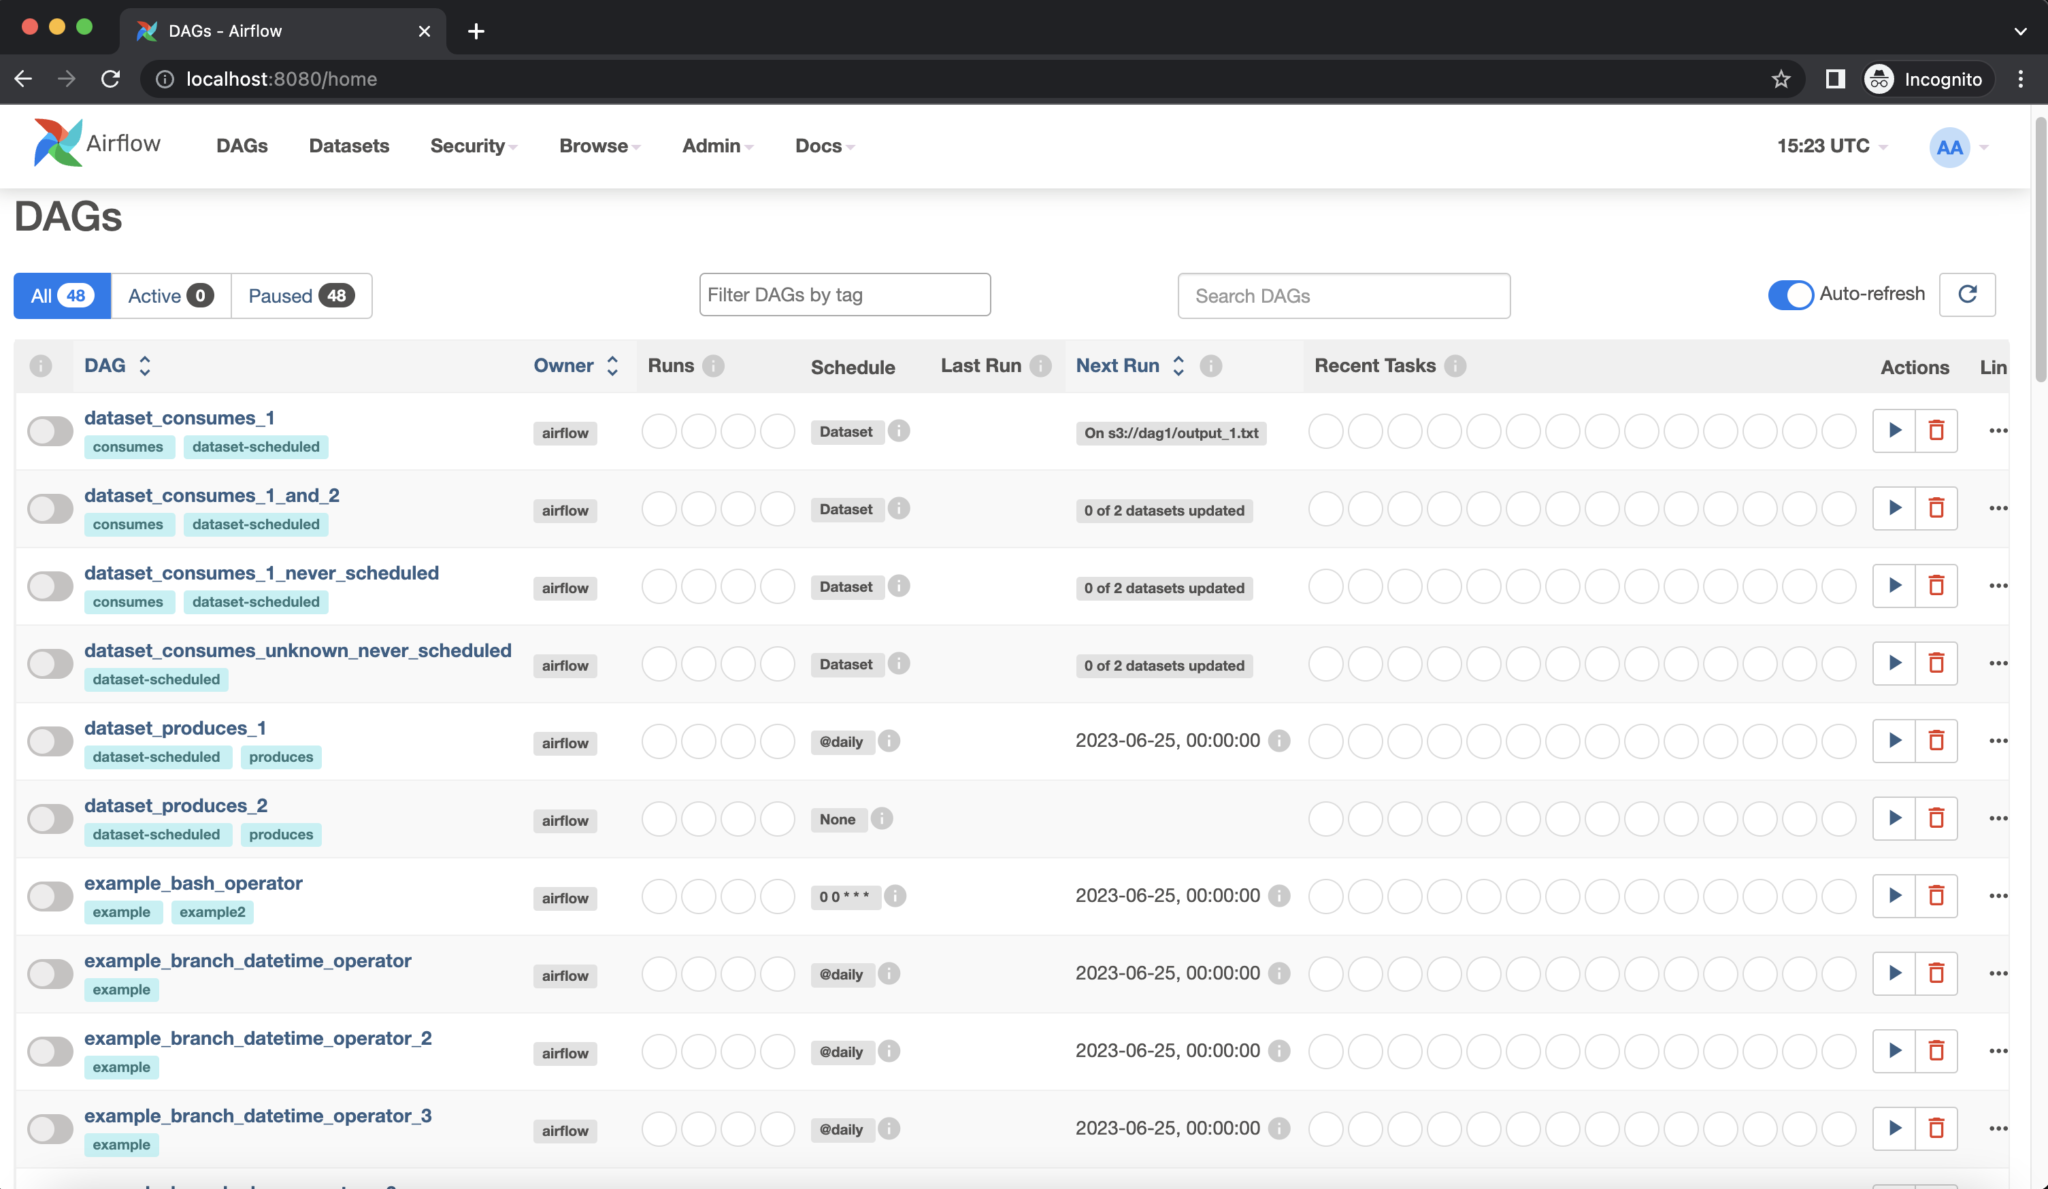Switch to the Paused DAGs tab

click(x=300, y=295)
